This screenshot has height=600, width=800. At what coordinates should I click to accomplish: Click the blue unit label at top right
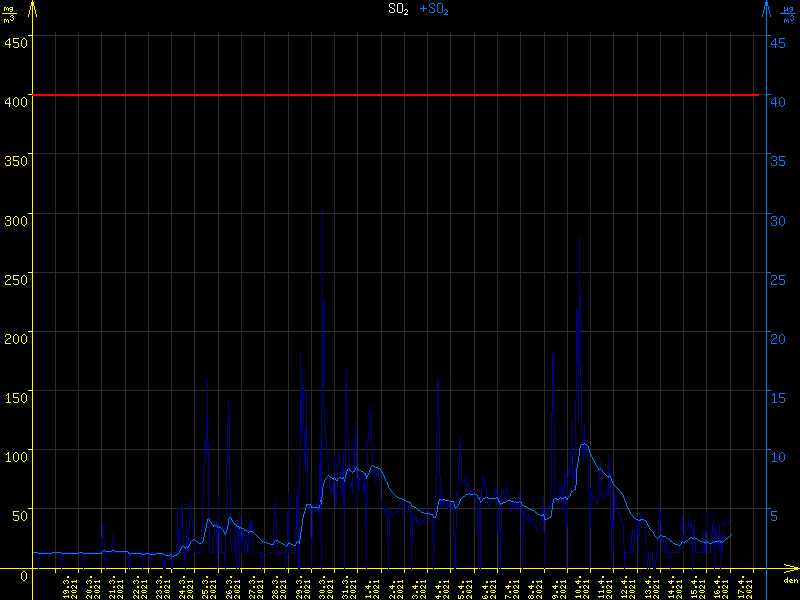[x=788, y=13]
